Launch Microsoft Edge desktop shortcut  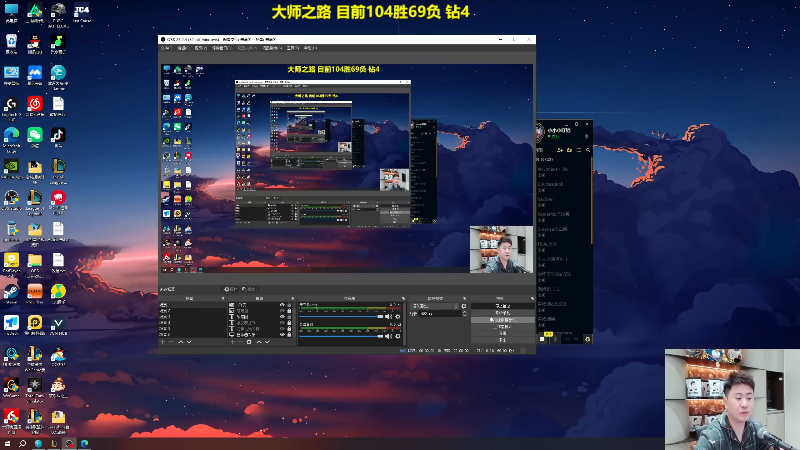(11, 135)
